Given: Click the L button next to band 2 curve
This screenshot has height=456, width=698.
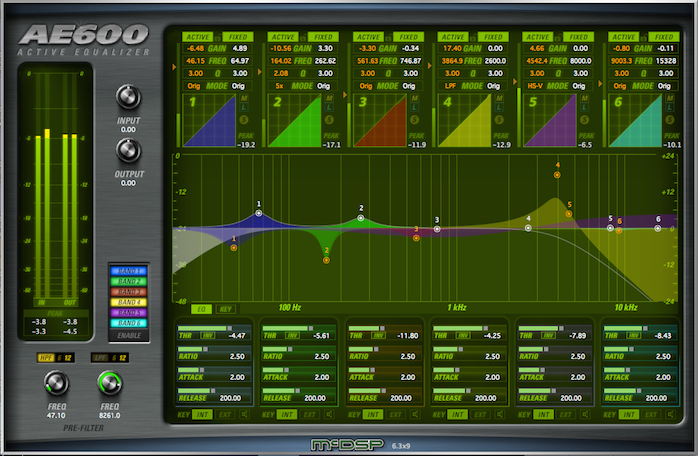Looking at the screenshot, I should [329, 107].
